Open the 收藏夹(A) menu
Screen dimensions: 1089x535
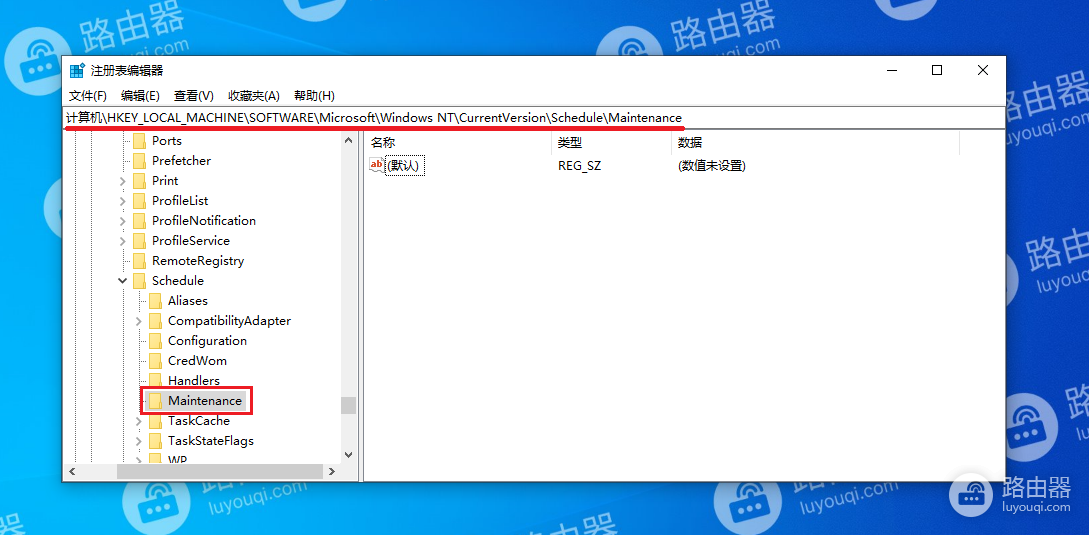tap(253, 96)
